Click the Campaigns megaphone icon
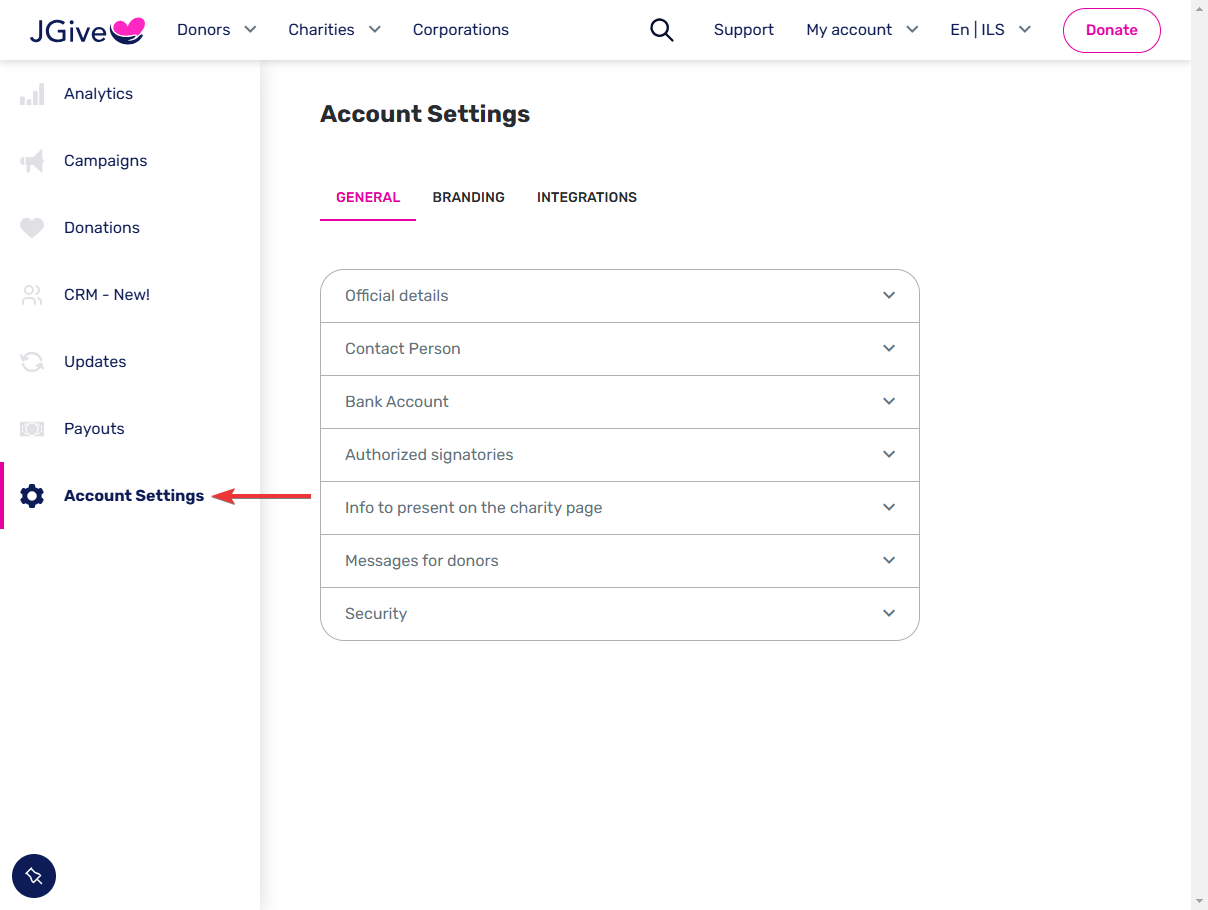The image size is (1208, 910). [32, 161]
